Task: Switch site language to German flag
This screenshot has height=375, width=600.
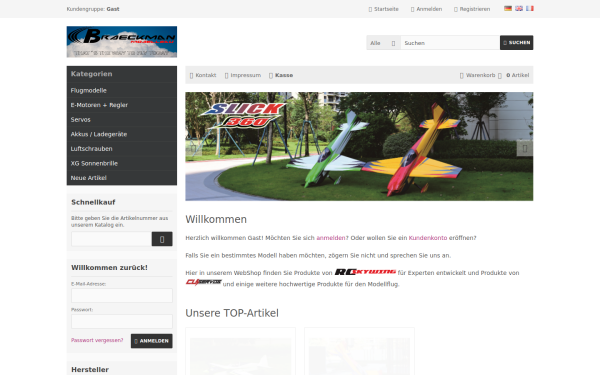Action: coord(508,8)
